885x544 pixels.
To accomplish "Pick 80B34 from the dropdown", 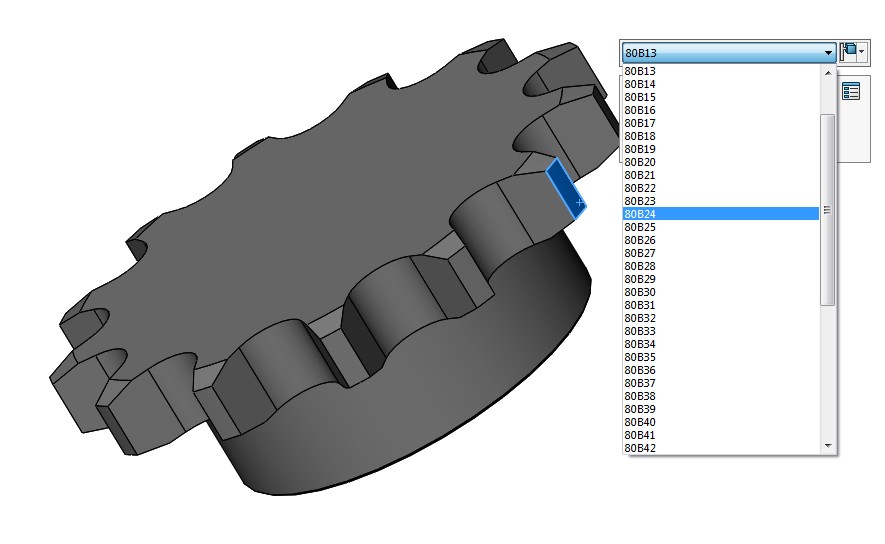I will coord(721,344).
